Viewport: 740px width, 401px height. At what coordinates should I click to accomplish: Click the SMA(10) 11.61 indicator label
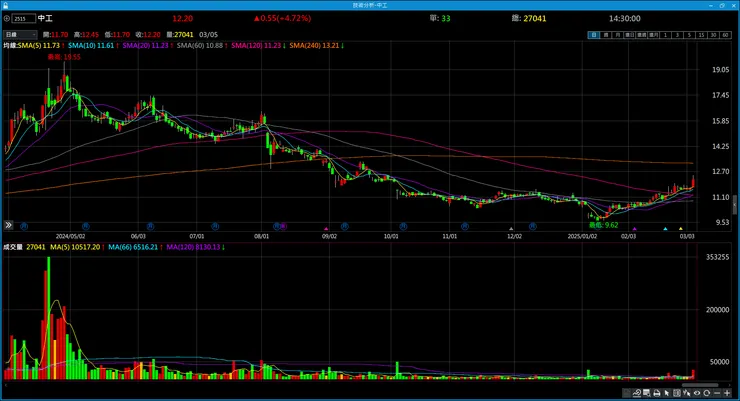pyautogui.click(x=92, y=46)
